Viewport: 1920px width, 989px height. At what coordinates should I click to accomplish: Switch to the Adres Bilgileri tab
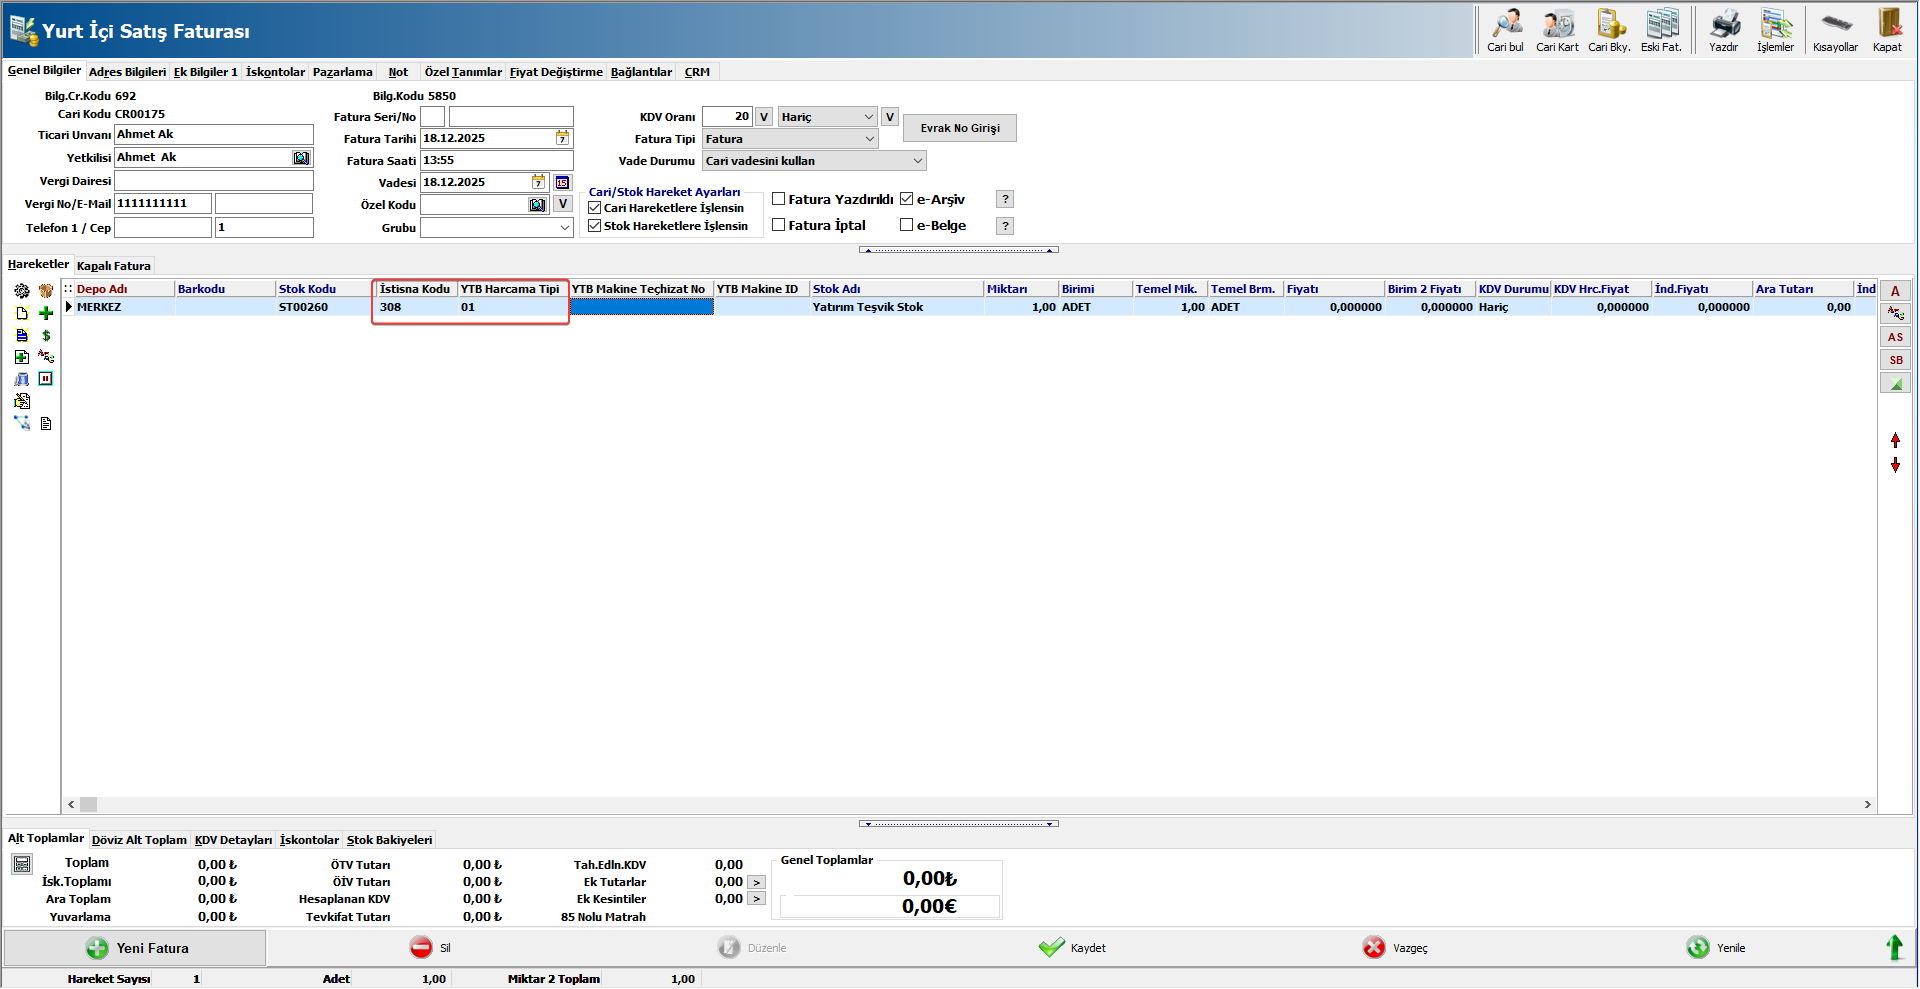click(127, 72)
